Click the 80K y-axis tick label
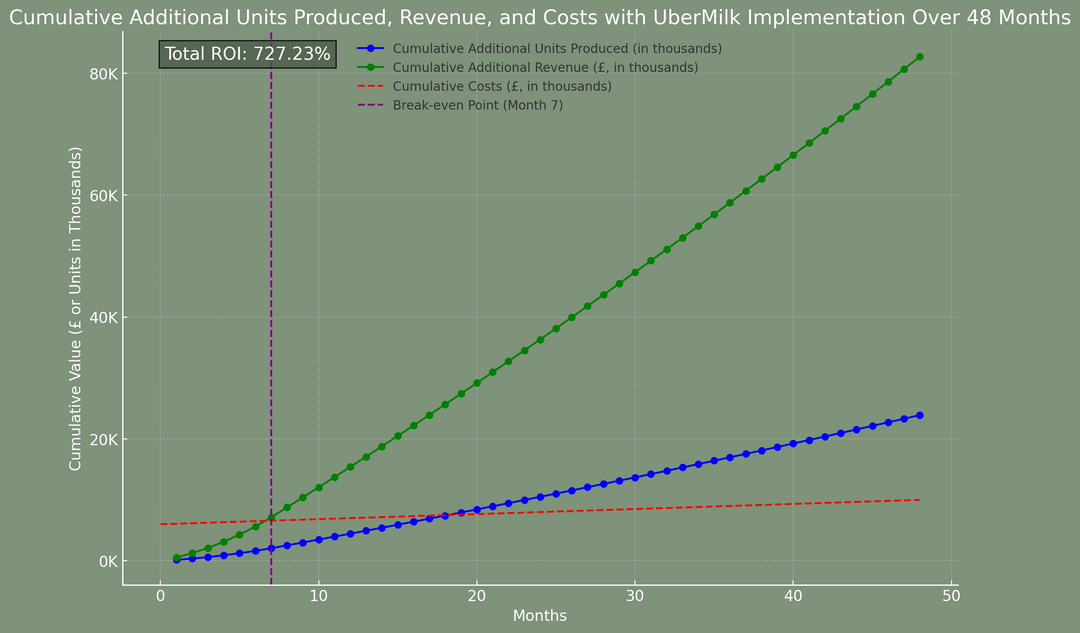The height and width of the screenshot is (633, 1080). (x=103, y=74)
